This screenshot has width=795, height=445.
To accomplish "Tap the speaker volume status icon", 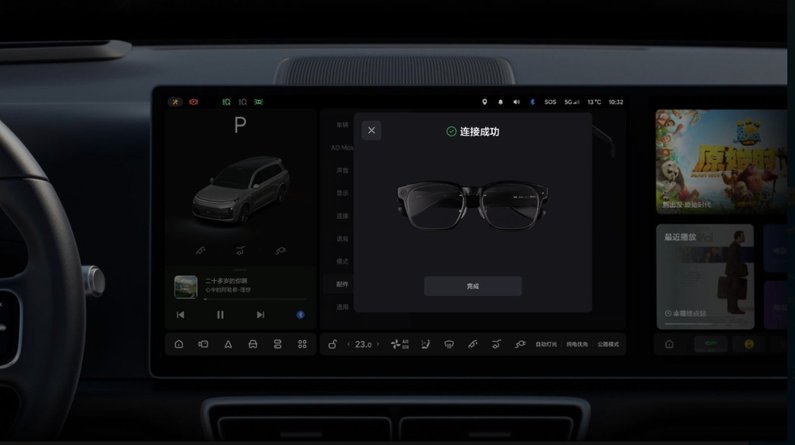I will [x=516, y=102].
